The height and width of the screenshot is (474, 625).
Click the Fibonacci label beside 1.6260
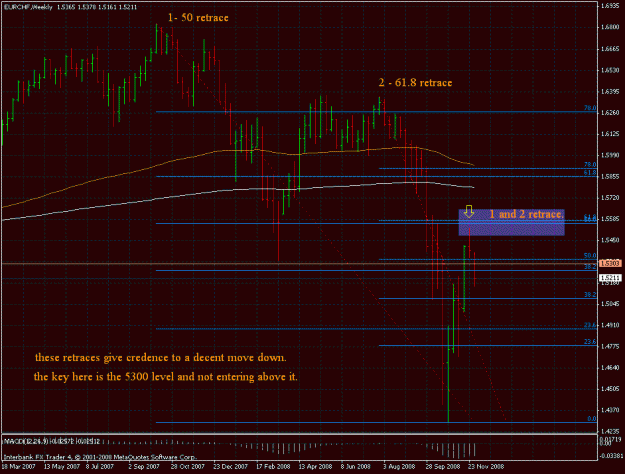(590, 108)
